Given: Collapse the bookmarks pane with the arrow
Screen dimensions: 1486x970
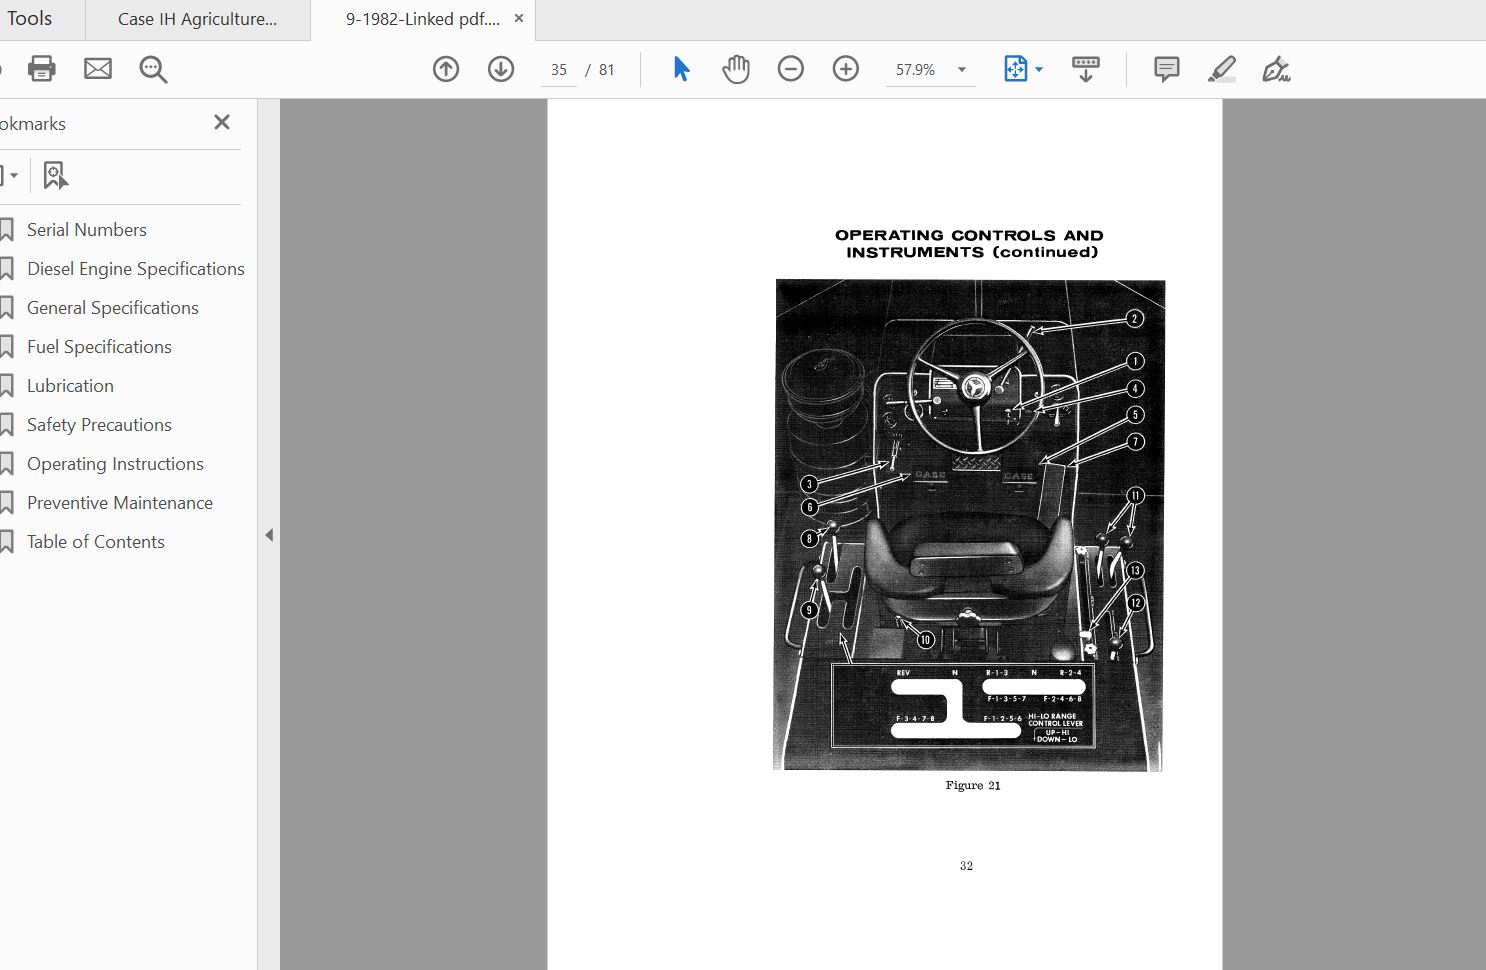Looking at the screenshot, I should click(269, 535).
